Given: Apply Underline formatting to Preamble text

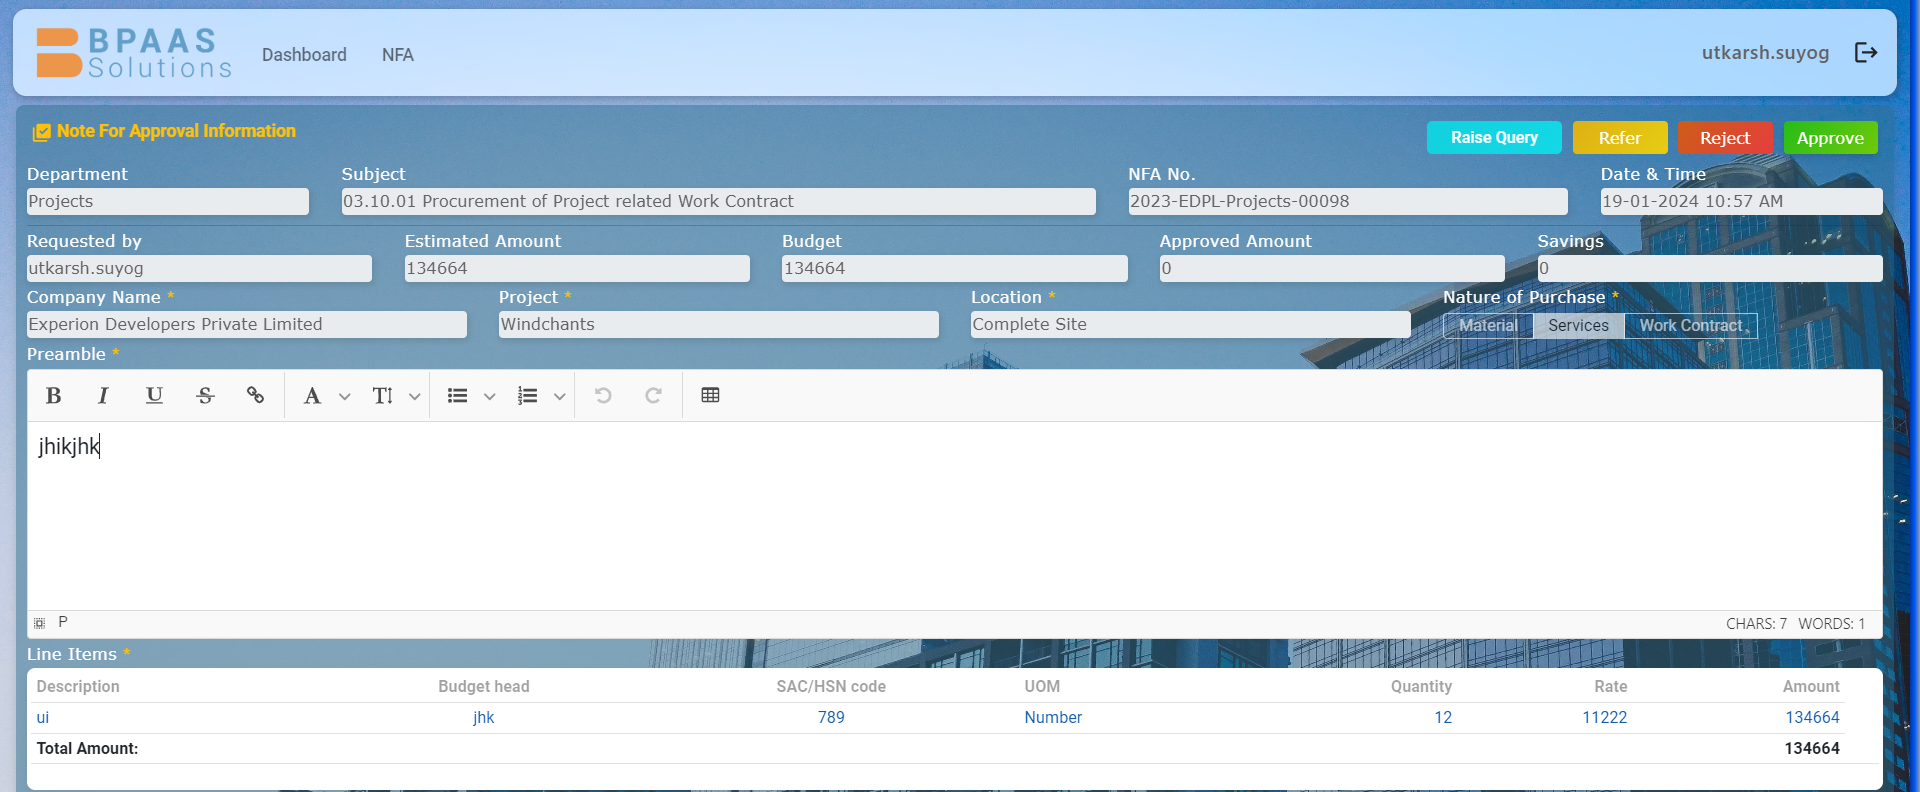Looking at the screenshot, I should (x=154, y=396).
